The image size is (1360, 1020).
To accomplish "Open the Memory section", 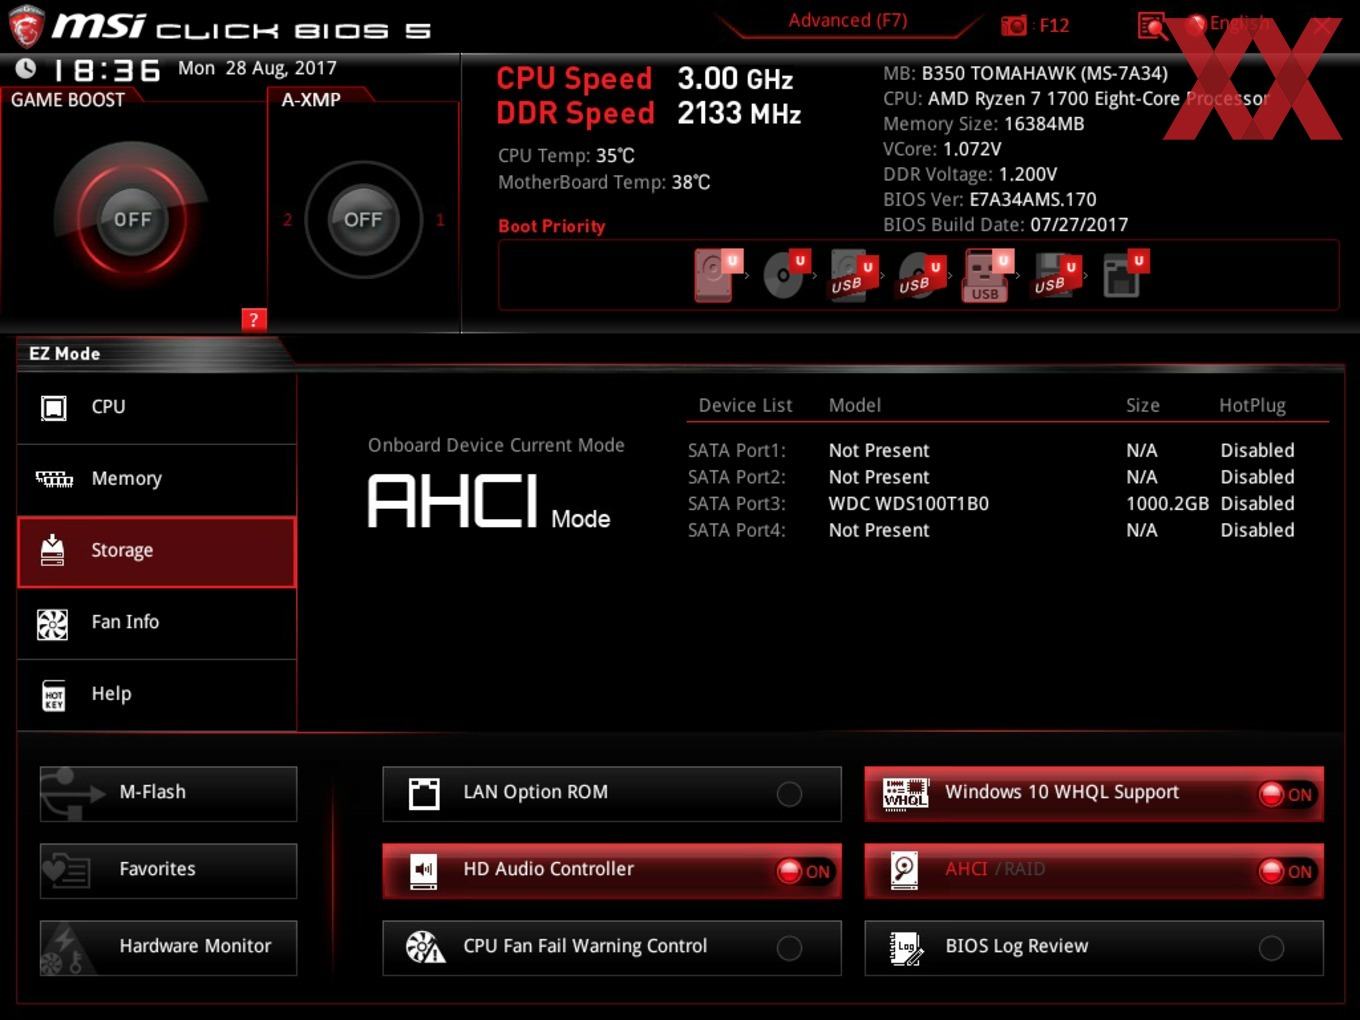I will [157, 479].
